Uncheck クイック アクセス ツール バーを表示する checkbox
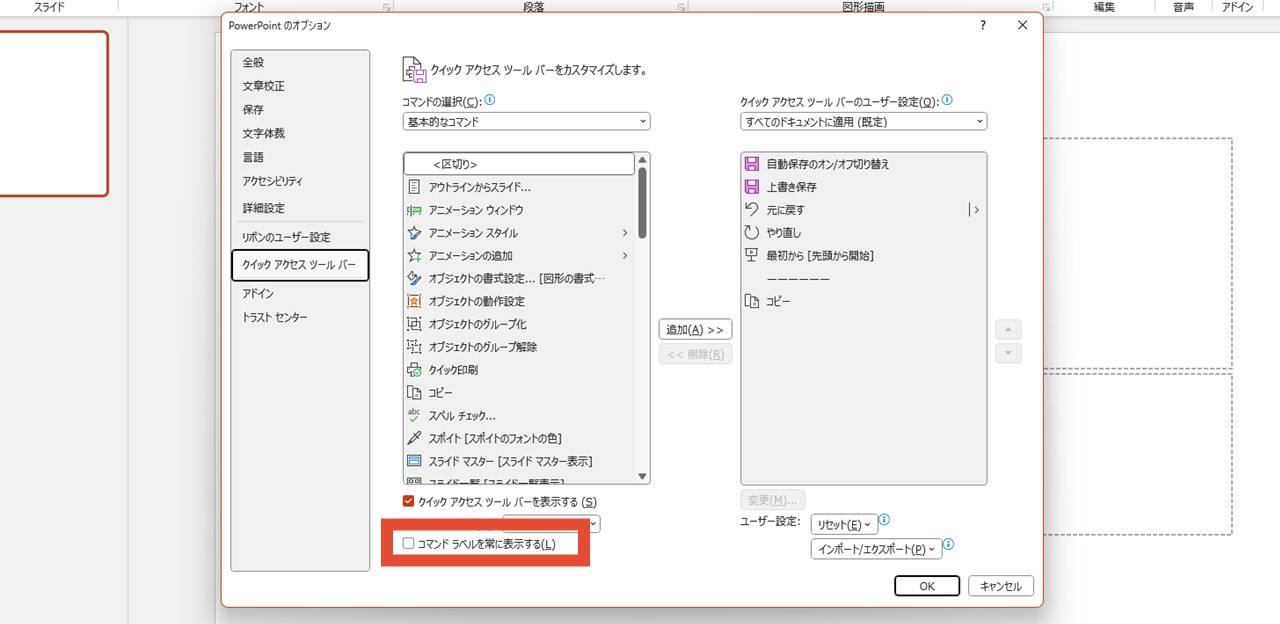This screenshot has height=624, width=1280. 408,501
